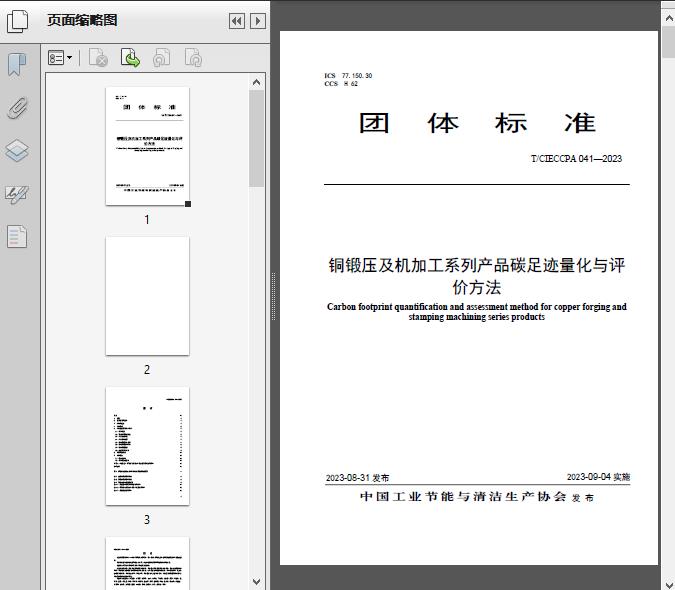Click the rotate pages clockwise icon
Image resolution: width=675 pixels, height=590 pixels.
pos(193,58)
